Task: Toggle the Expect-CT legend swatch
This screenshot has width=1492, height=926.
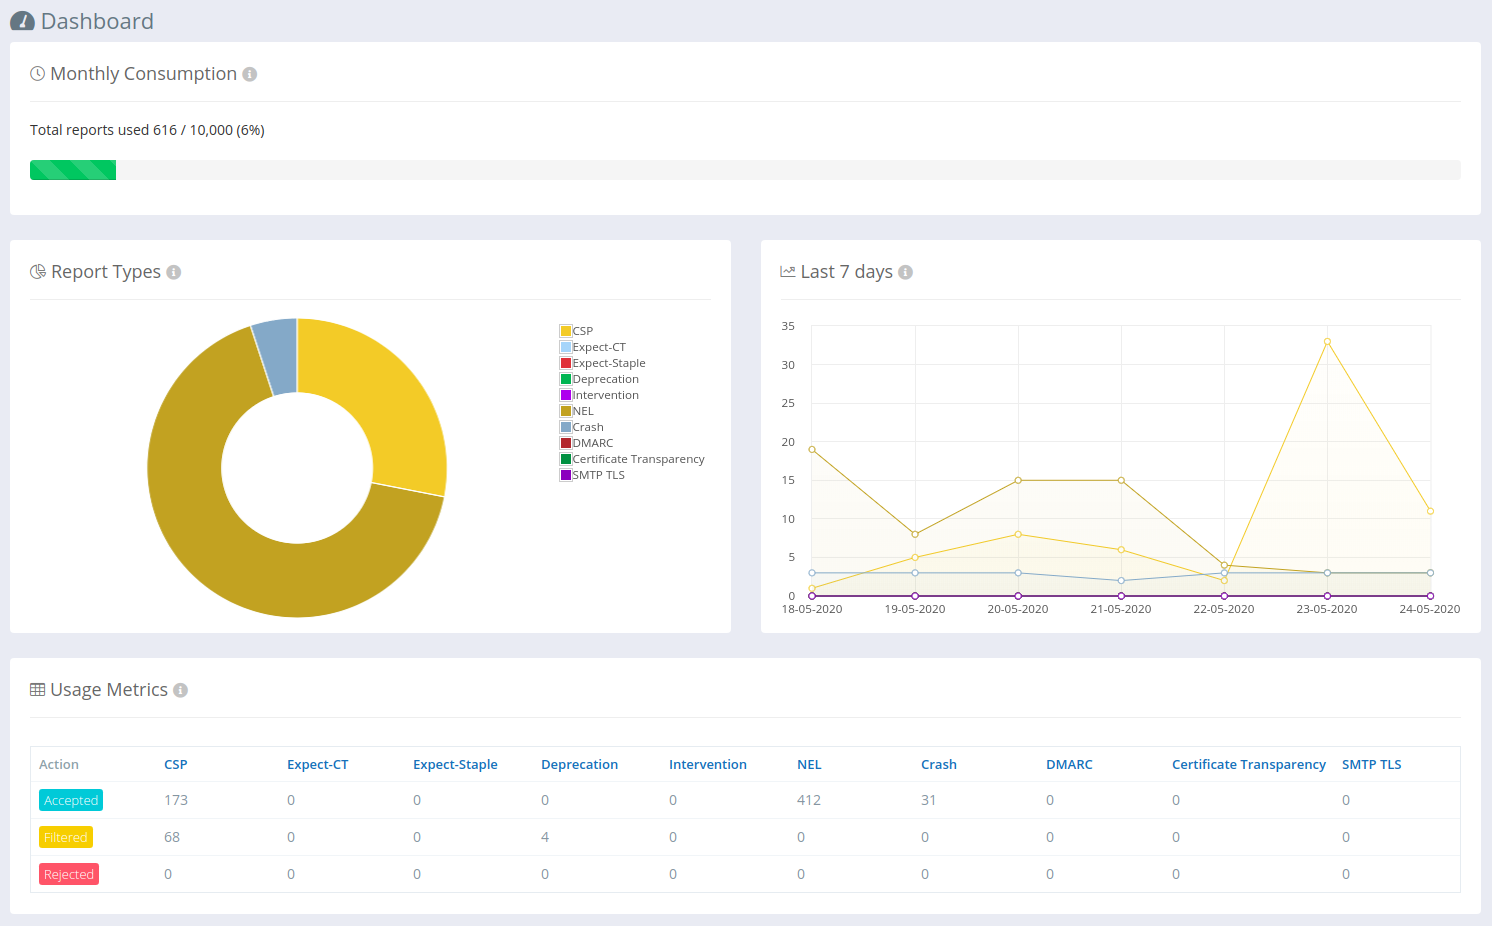Action: coord(566,347)
